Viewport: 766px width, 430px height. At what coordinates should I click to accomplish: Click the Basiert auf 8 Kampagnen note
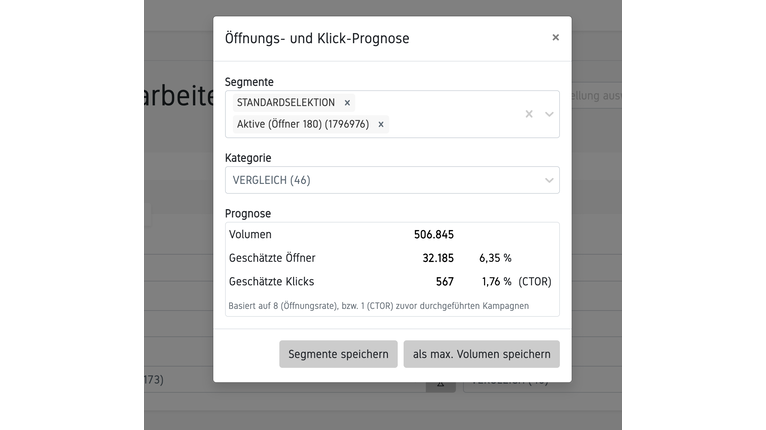point(379,305)
